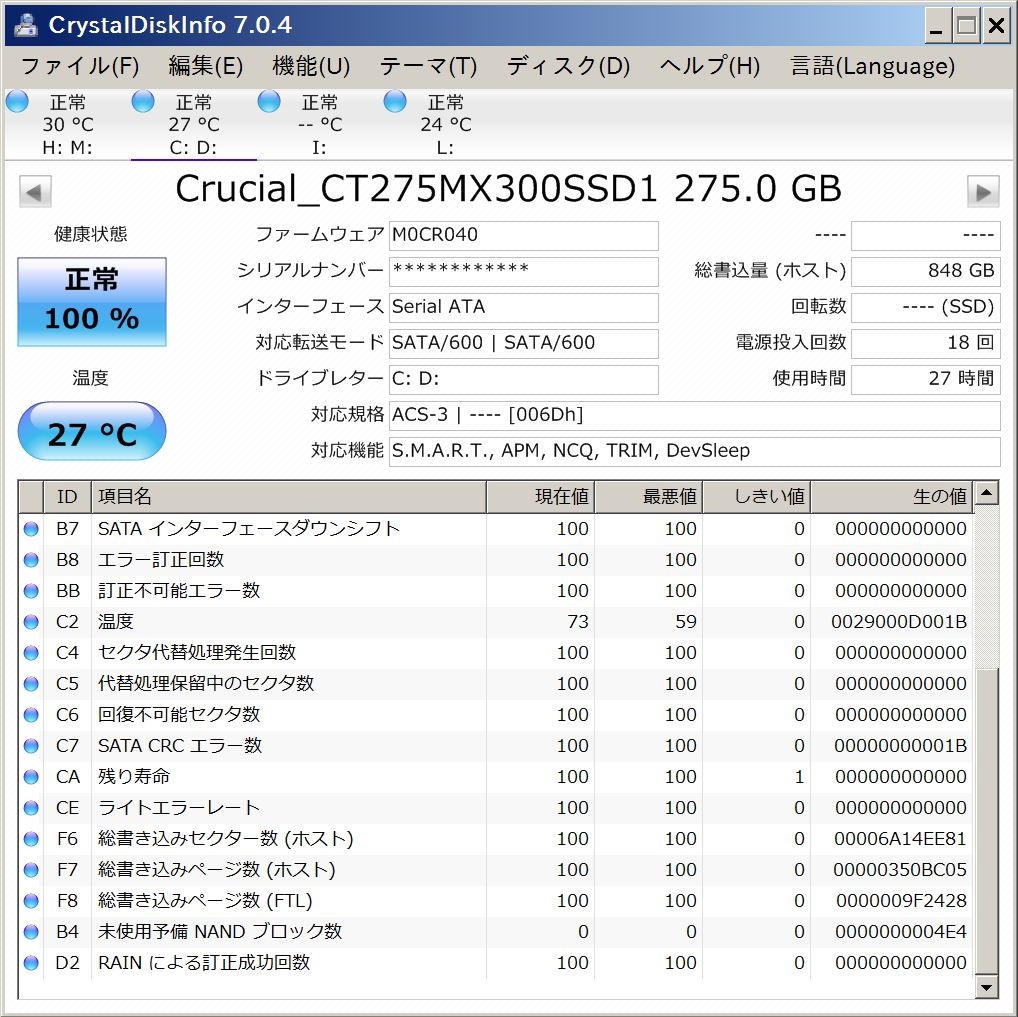This screenshot has width=1018, height=1017.
Task: Click the 現在値 column header
Action: pos(540,497)
